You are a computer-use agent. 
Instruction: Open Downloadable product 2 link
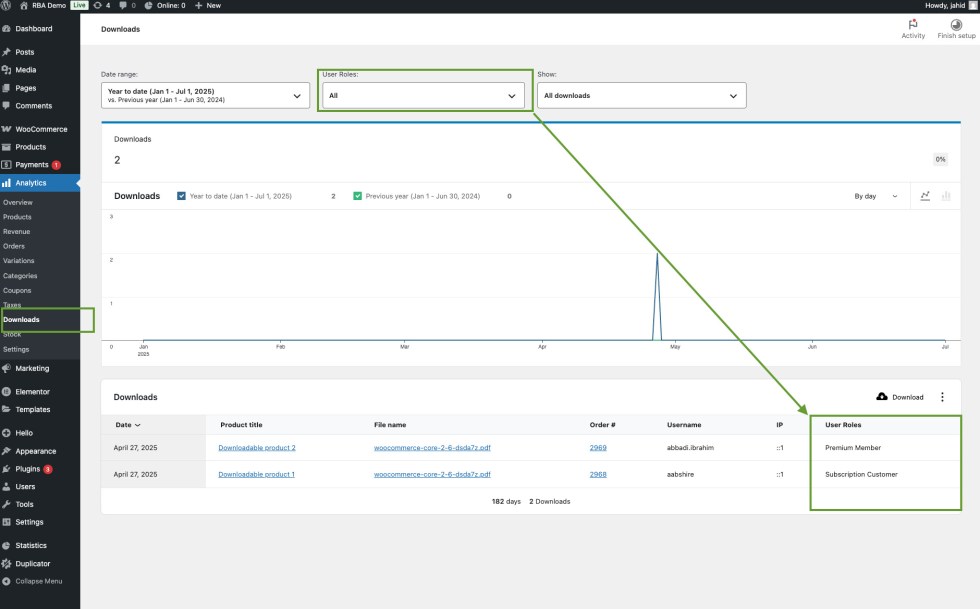(x=257, y=448)
